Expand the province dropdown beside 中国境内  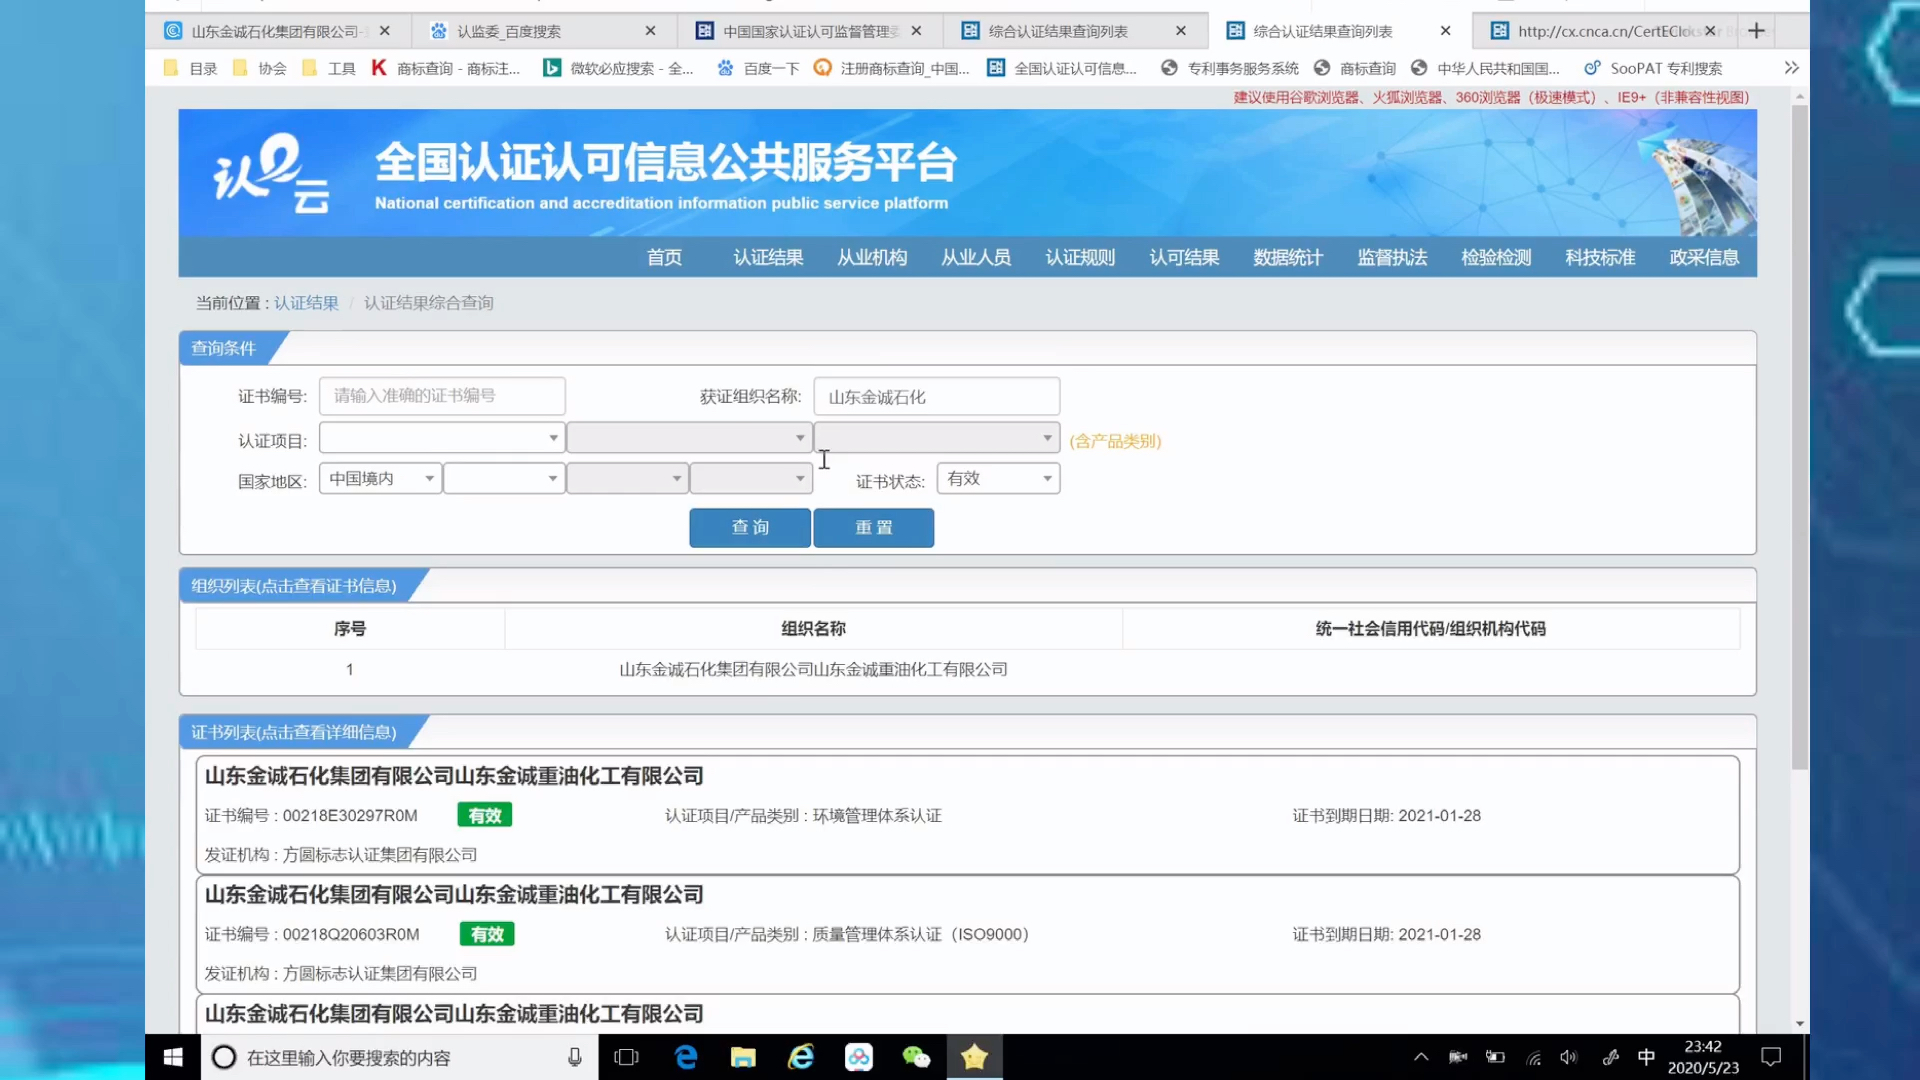click(504, 478)
